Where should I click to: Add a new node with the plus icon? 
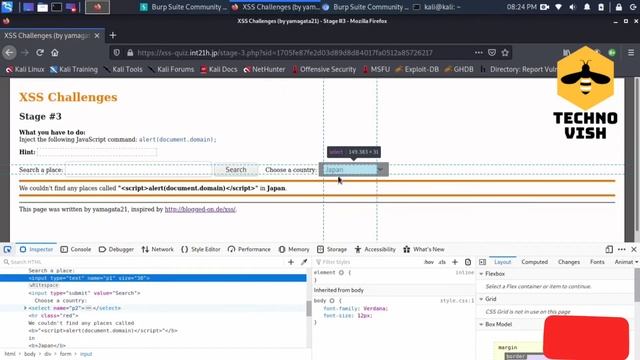click(x=291, y=262)
